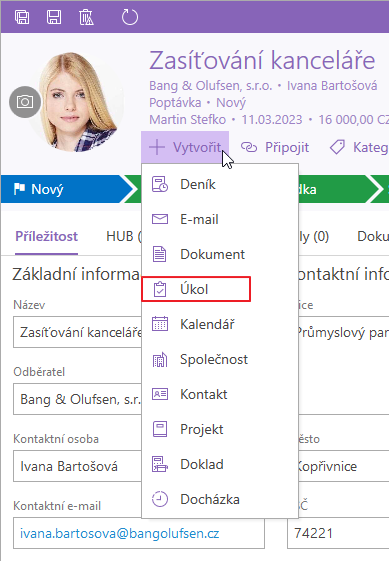Click the Bang & Olufsen, s.r.o. header text

coord(210,86)
